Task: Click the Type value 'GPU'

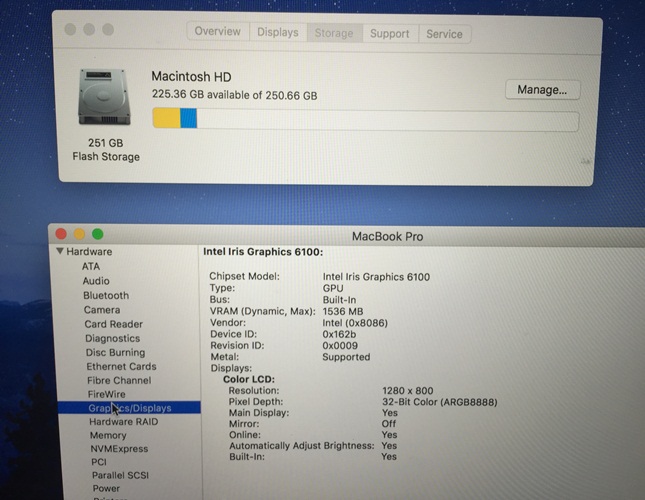Action: click(x=333, y=288)
